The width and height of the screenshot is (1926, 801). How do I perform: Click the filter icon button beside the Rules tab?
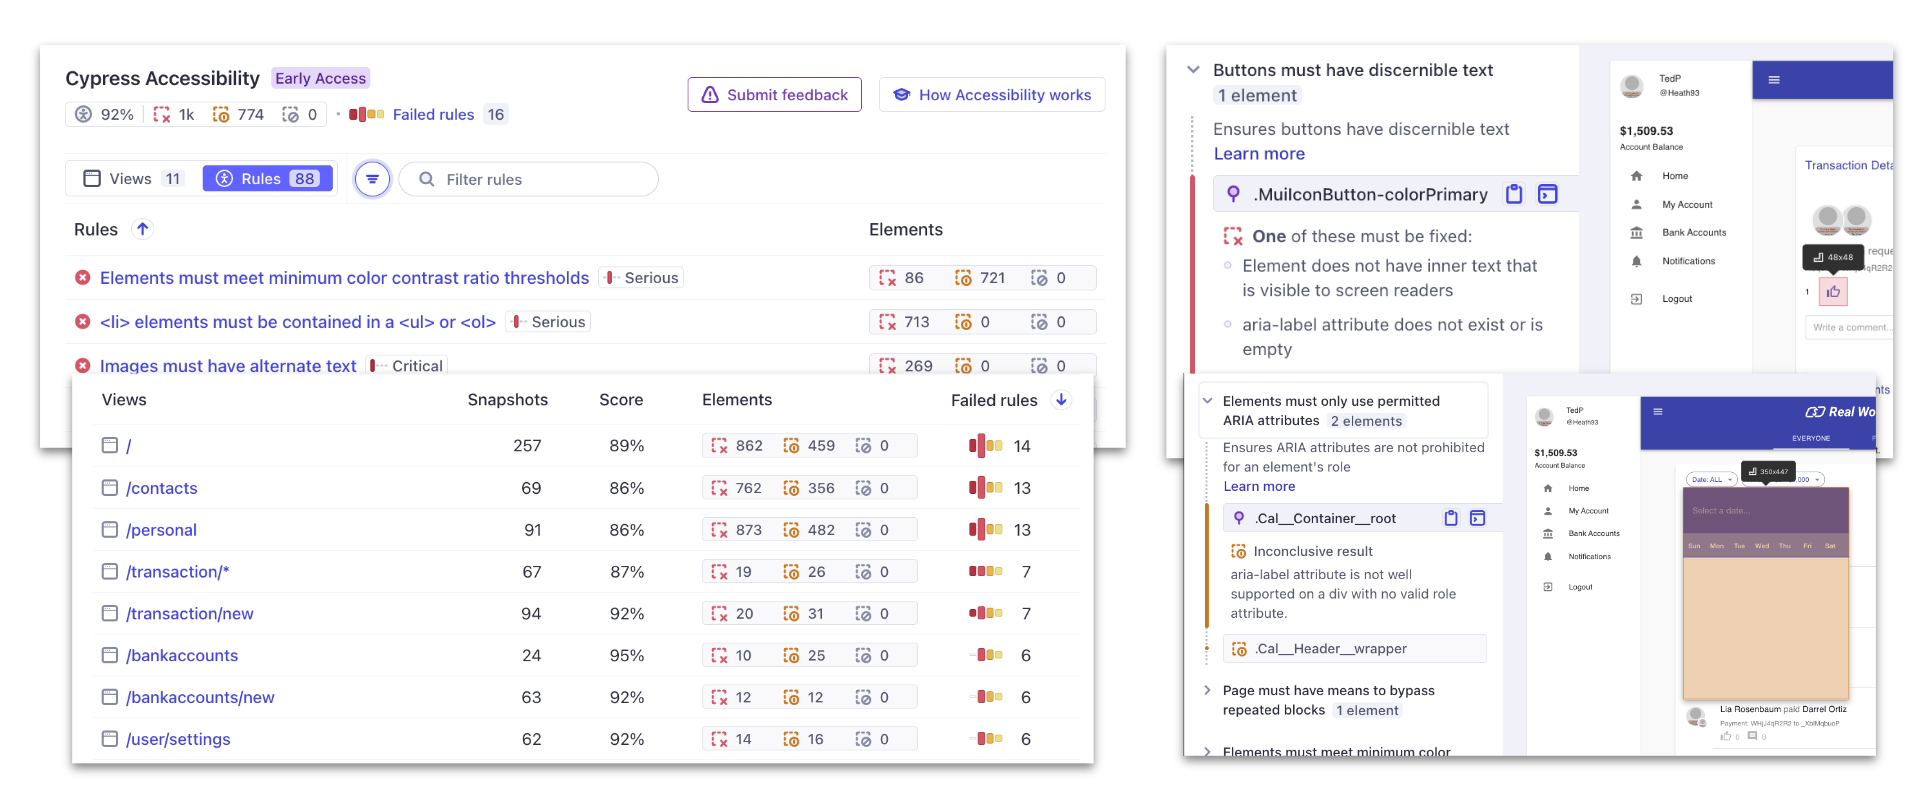[372, 179]
